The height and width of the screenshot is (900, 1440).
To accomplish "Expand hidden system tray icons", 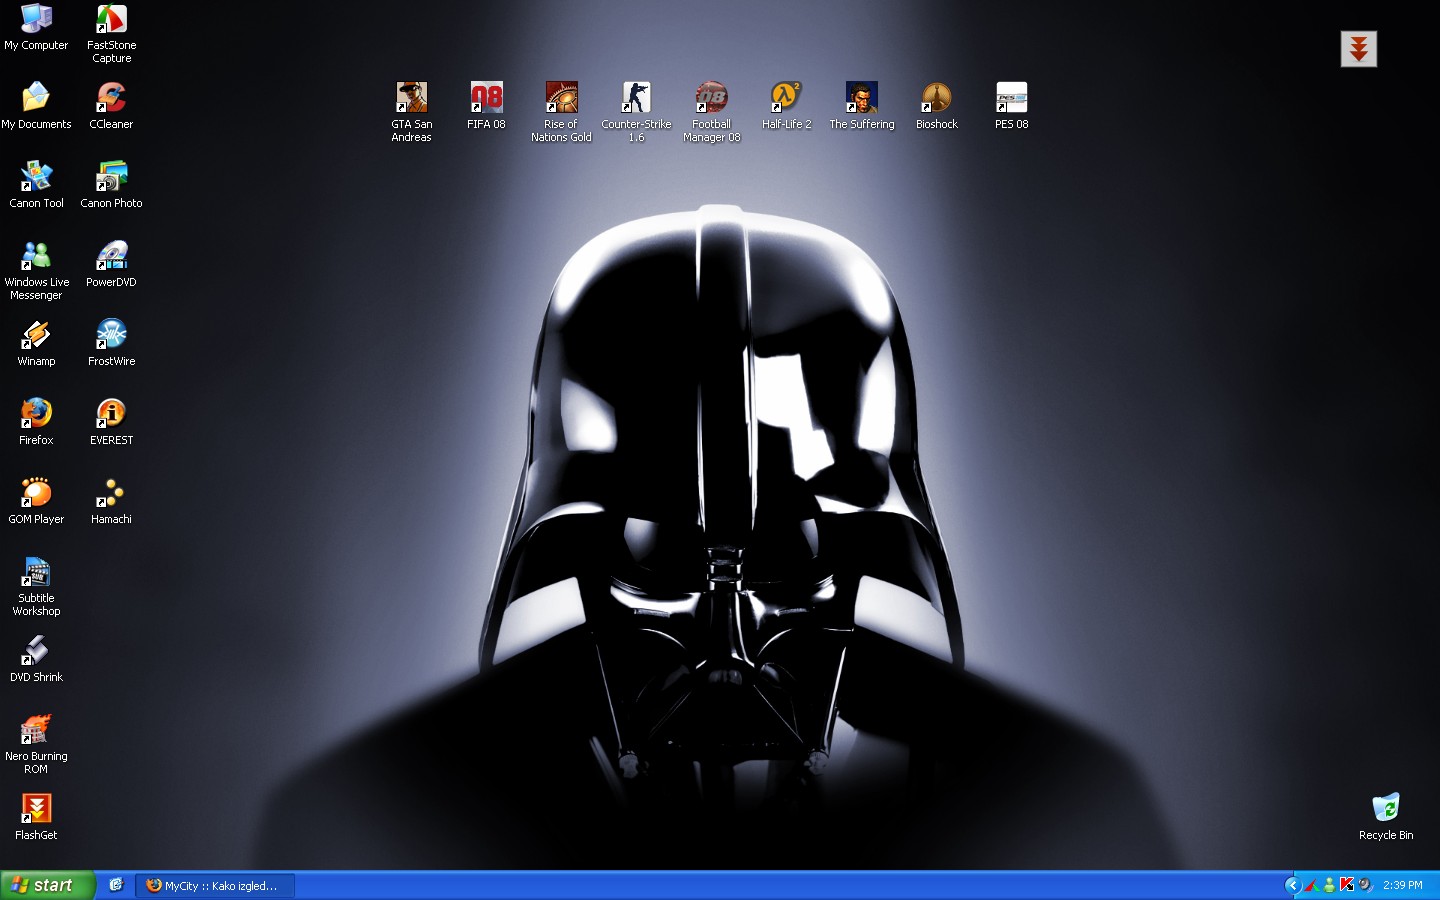I will click(1292, 885).
